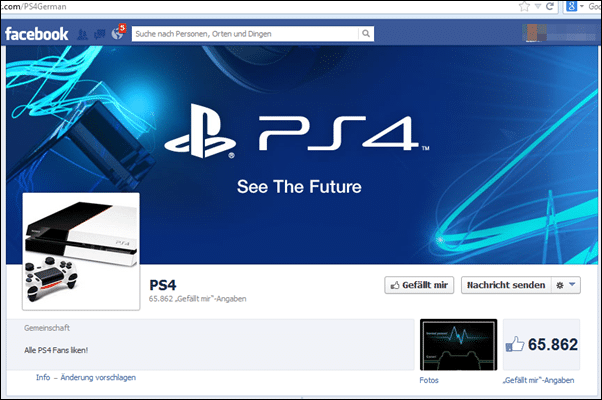Click 'Alle PS4 Fans liken!' description
Viewport: 602px width, 400px height.
coord(56,350)
